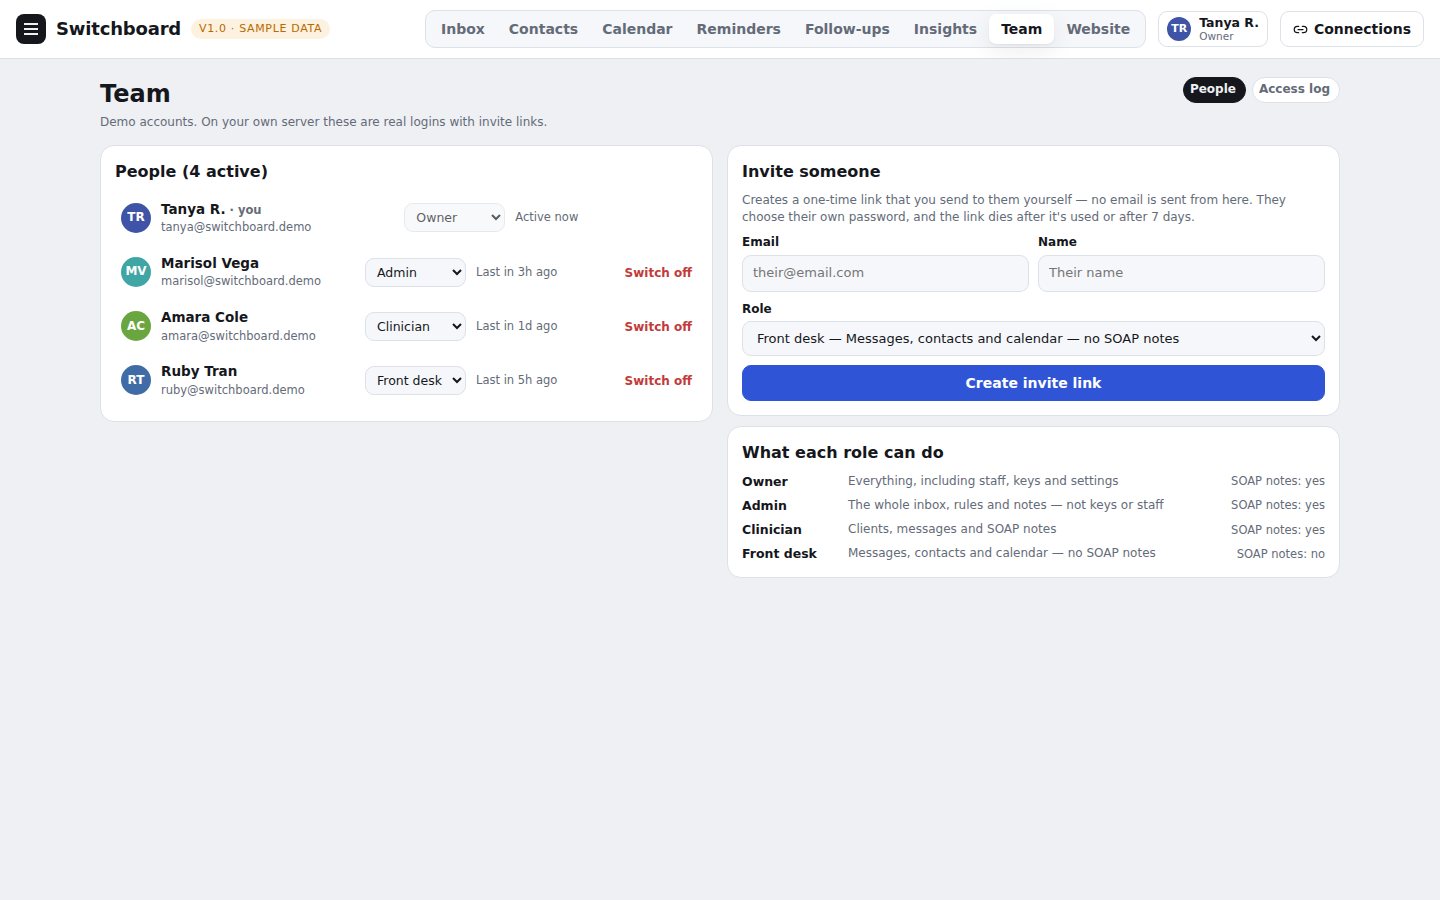Click the email ruby@switchboard.demo

click(x=233, y=390)
